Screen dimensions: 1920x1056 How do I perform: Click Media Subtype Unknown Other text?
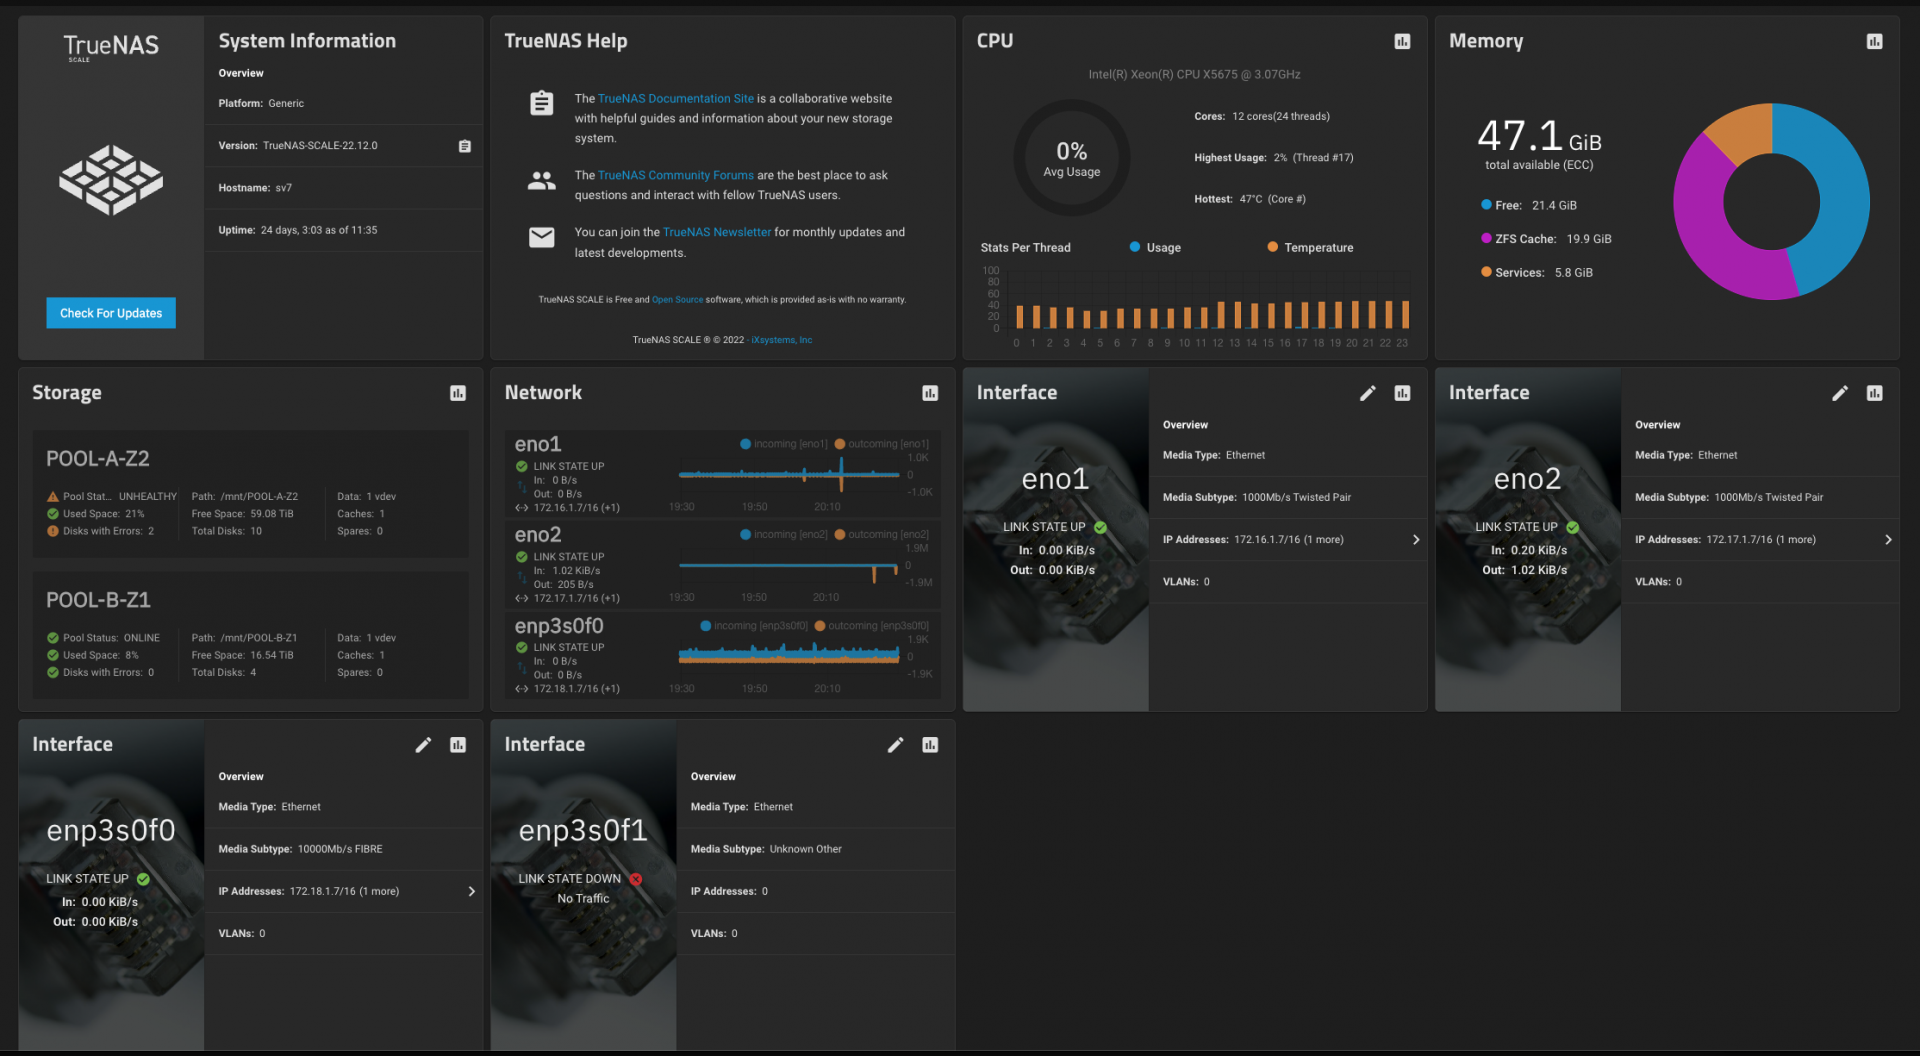(766, 849)
